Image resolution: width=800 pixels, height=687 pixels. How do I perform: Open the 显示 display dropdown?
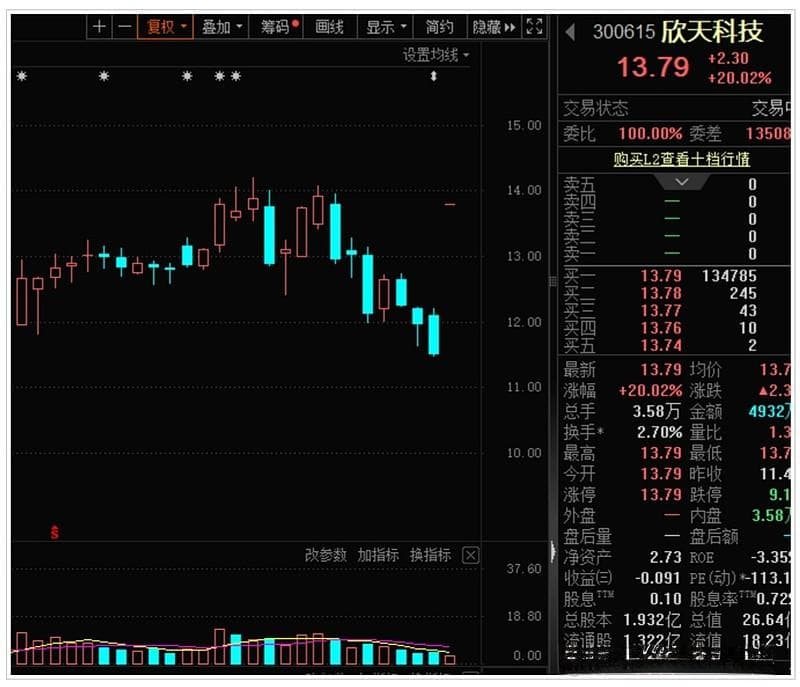click(x=385, y=27)
